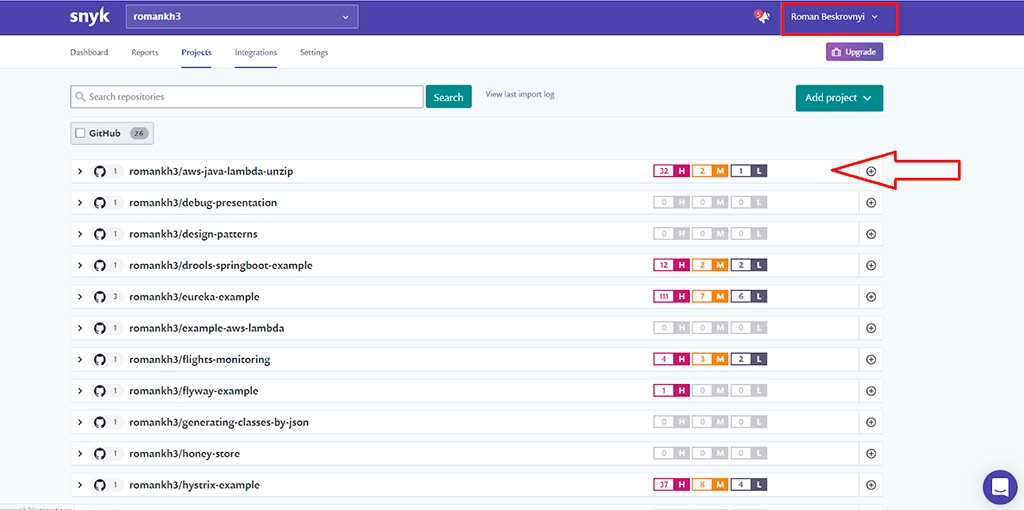Click GitHub icon on flights-monitoring row
Screen dimensions: 1024x510
(x=99, y=359)
